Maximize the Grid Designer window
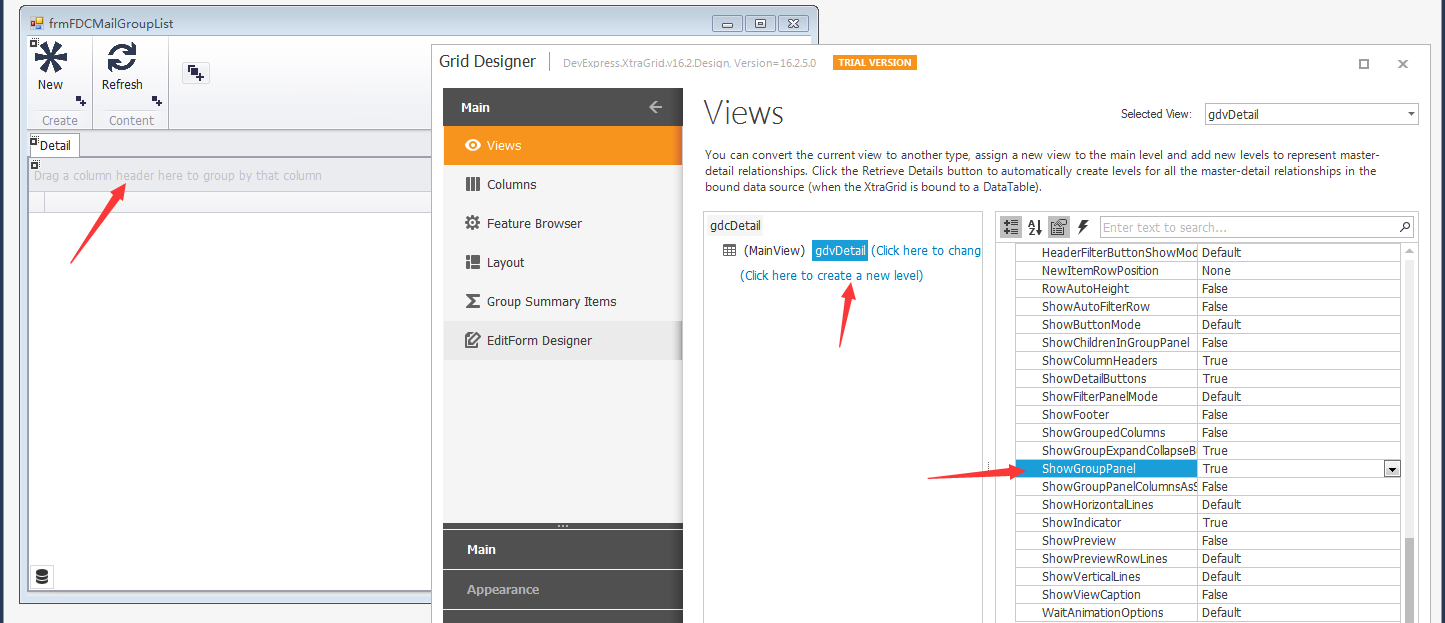Screen dimensions: 1445x623 coord(1364,64)
